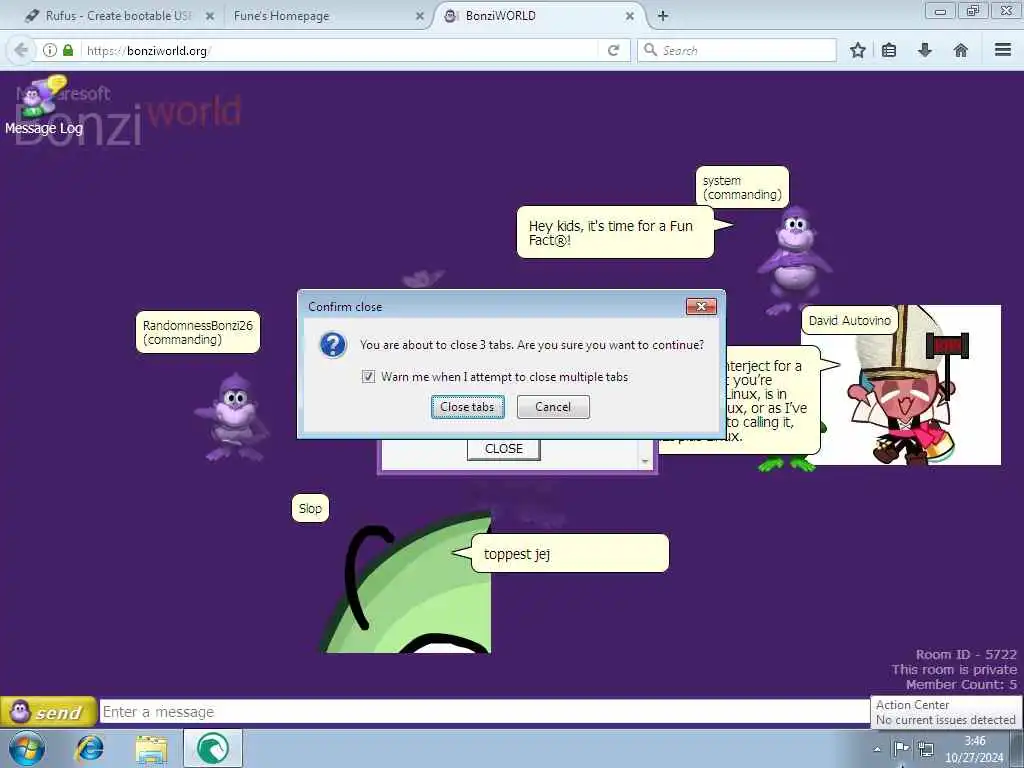Click the CLOSE button behind the dialog
This screenshot has width=1024, height=768.
(504, 449)
